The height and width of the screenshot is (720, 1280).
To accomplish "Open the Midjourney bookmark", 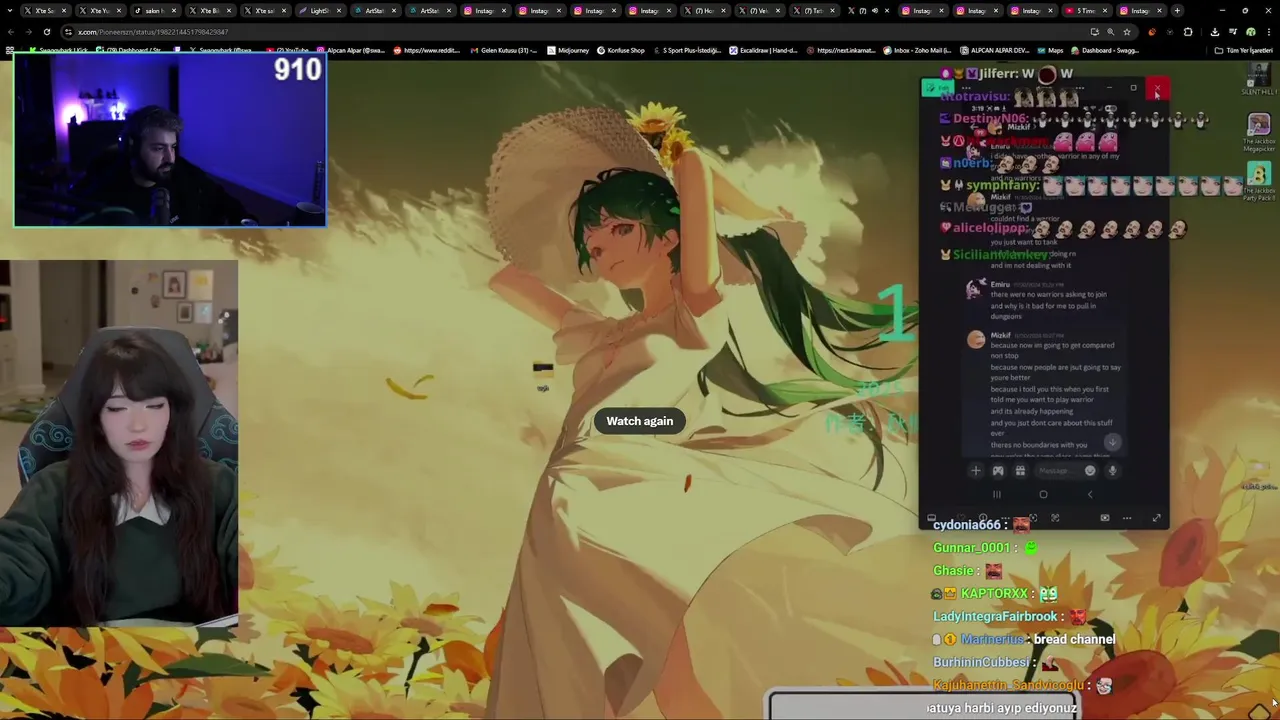I will (x=568, y=50).
